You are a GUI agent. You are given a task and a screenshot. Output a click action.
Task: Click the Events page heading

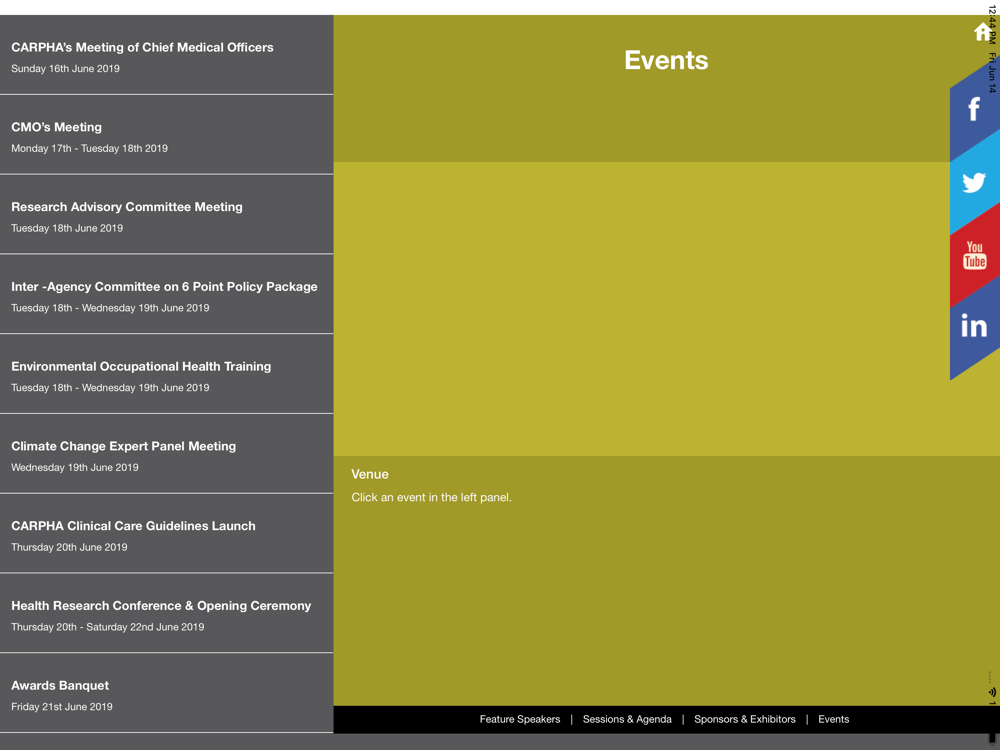pos(666,60)
